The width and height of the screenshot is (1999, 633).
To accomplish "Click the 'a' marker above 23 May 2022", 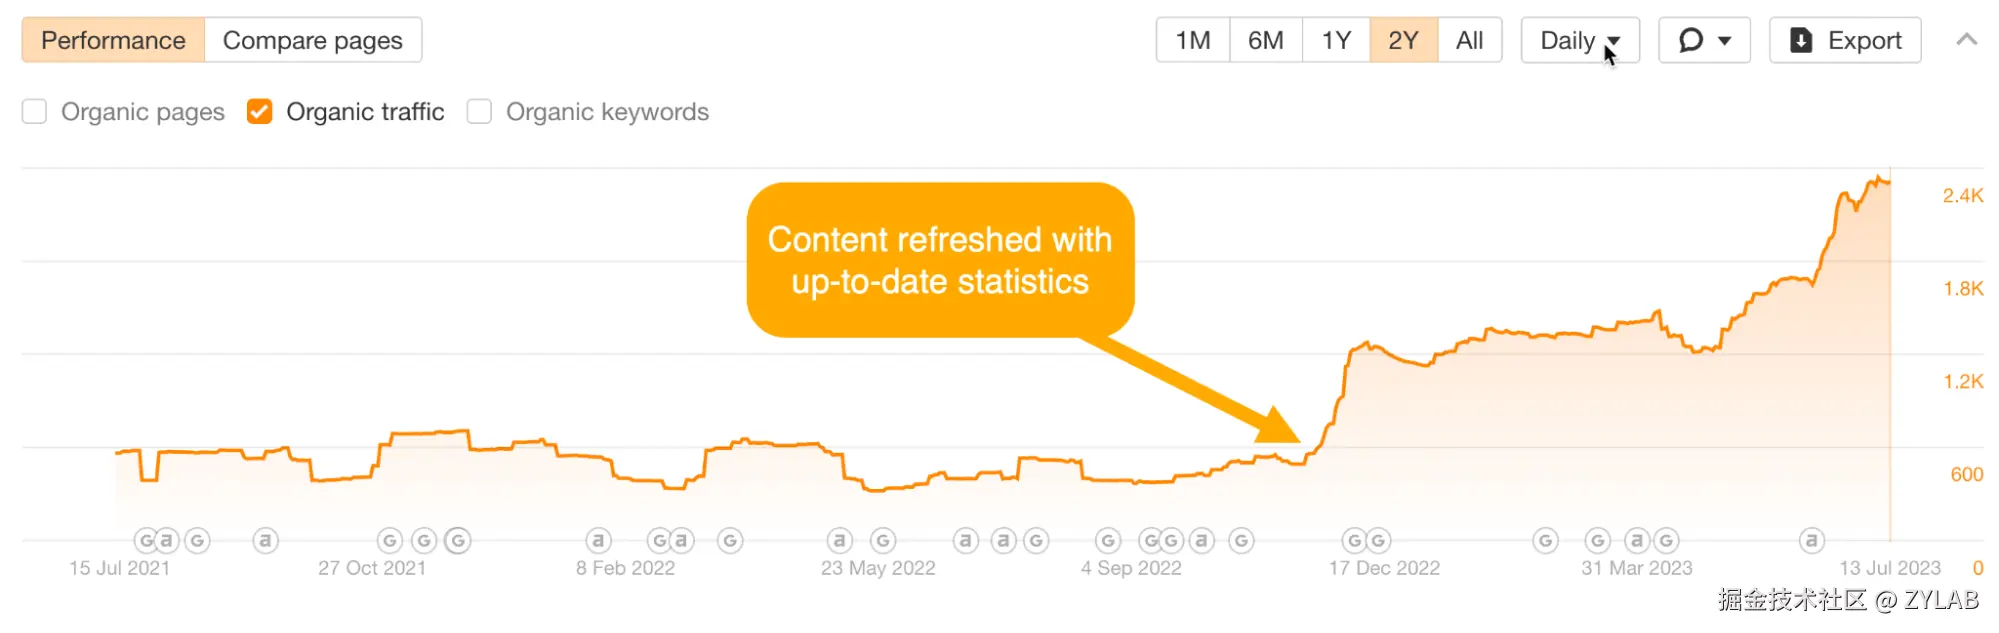I will (x=840, y=541).
